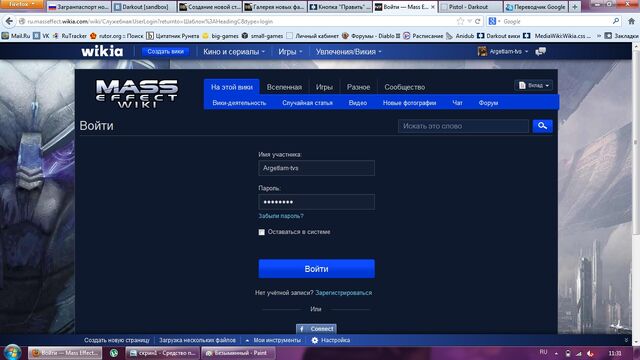This screenshot has width=640, height=360.
Task: Show more bookmarks chevron
Action: point(599,36)
